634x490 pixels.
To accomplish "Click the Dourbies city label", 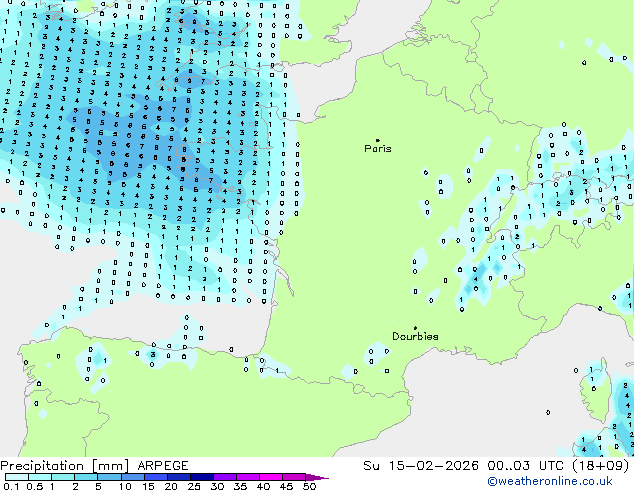I will tap(415, 336).
